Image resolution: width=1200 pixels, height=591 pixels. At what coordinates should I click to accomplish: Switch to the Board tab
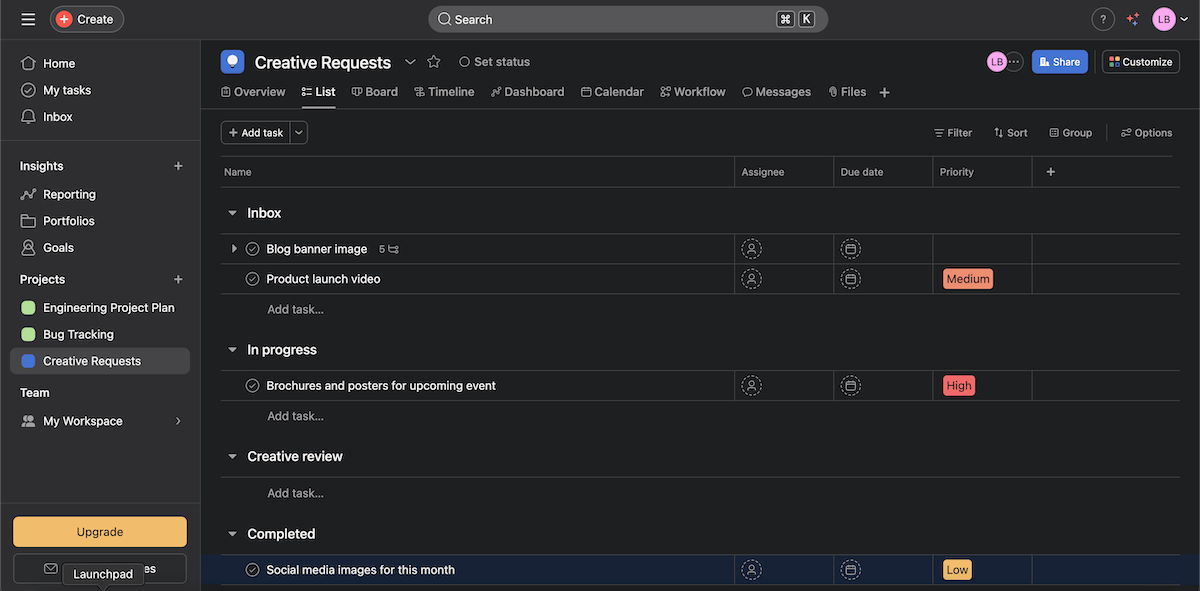(375, 92)
